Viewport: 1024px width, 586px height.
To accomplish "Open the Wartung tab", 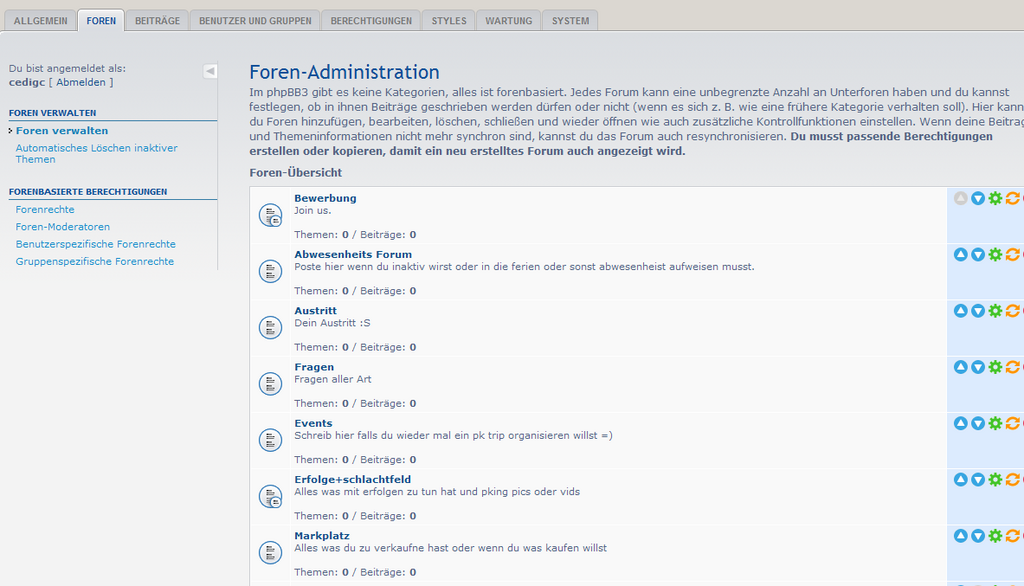I will [508, 21].
